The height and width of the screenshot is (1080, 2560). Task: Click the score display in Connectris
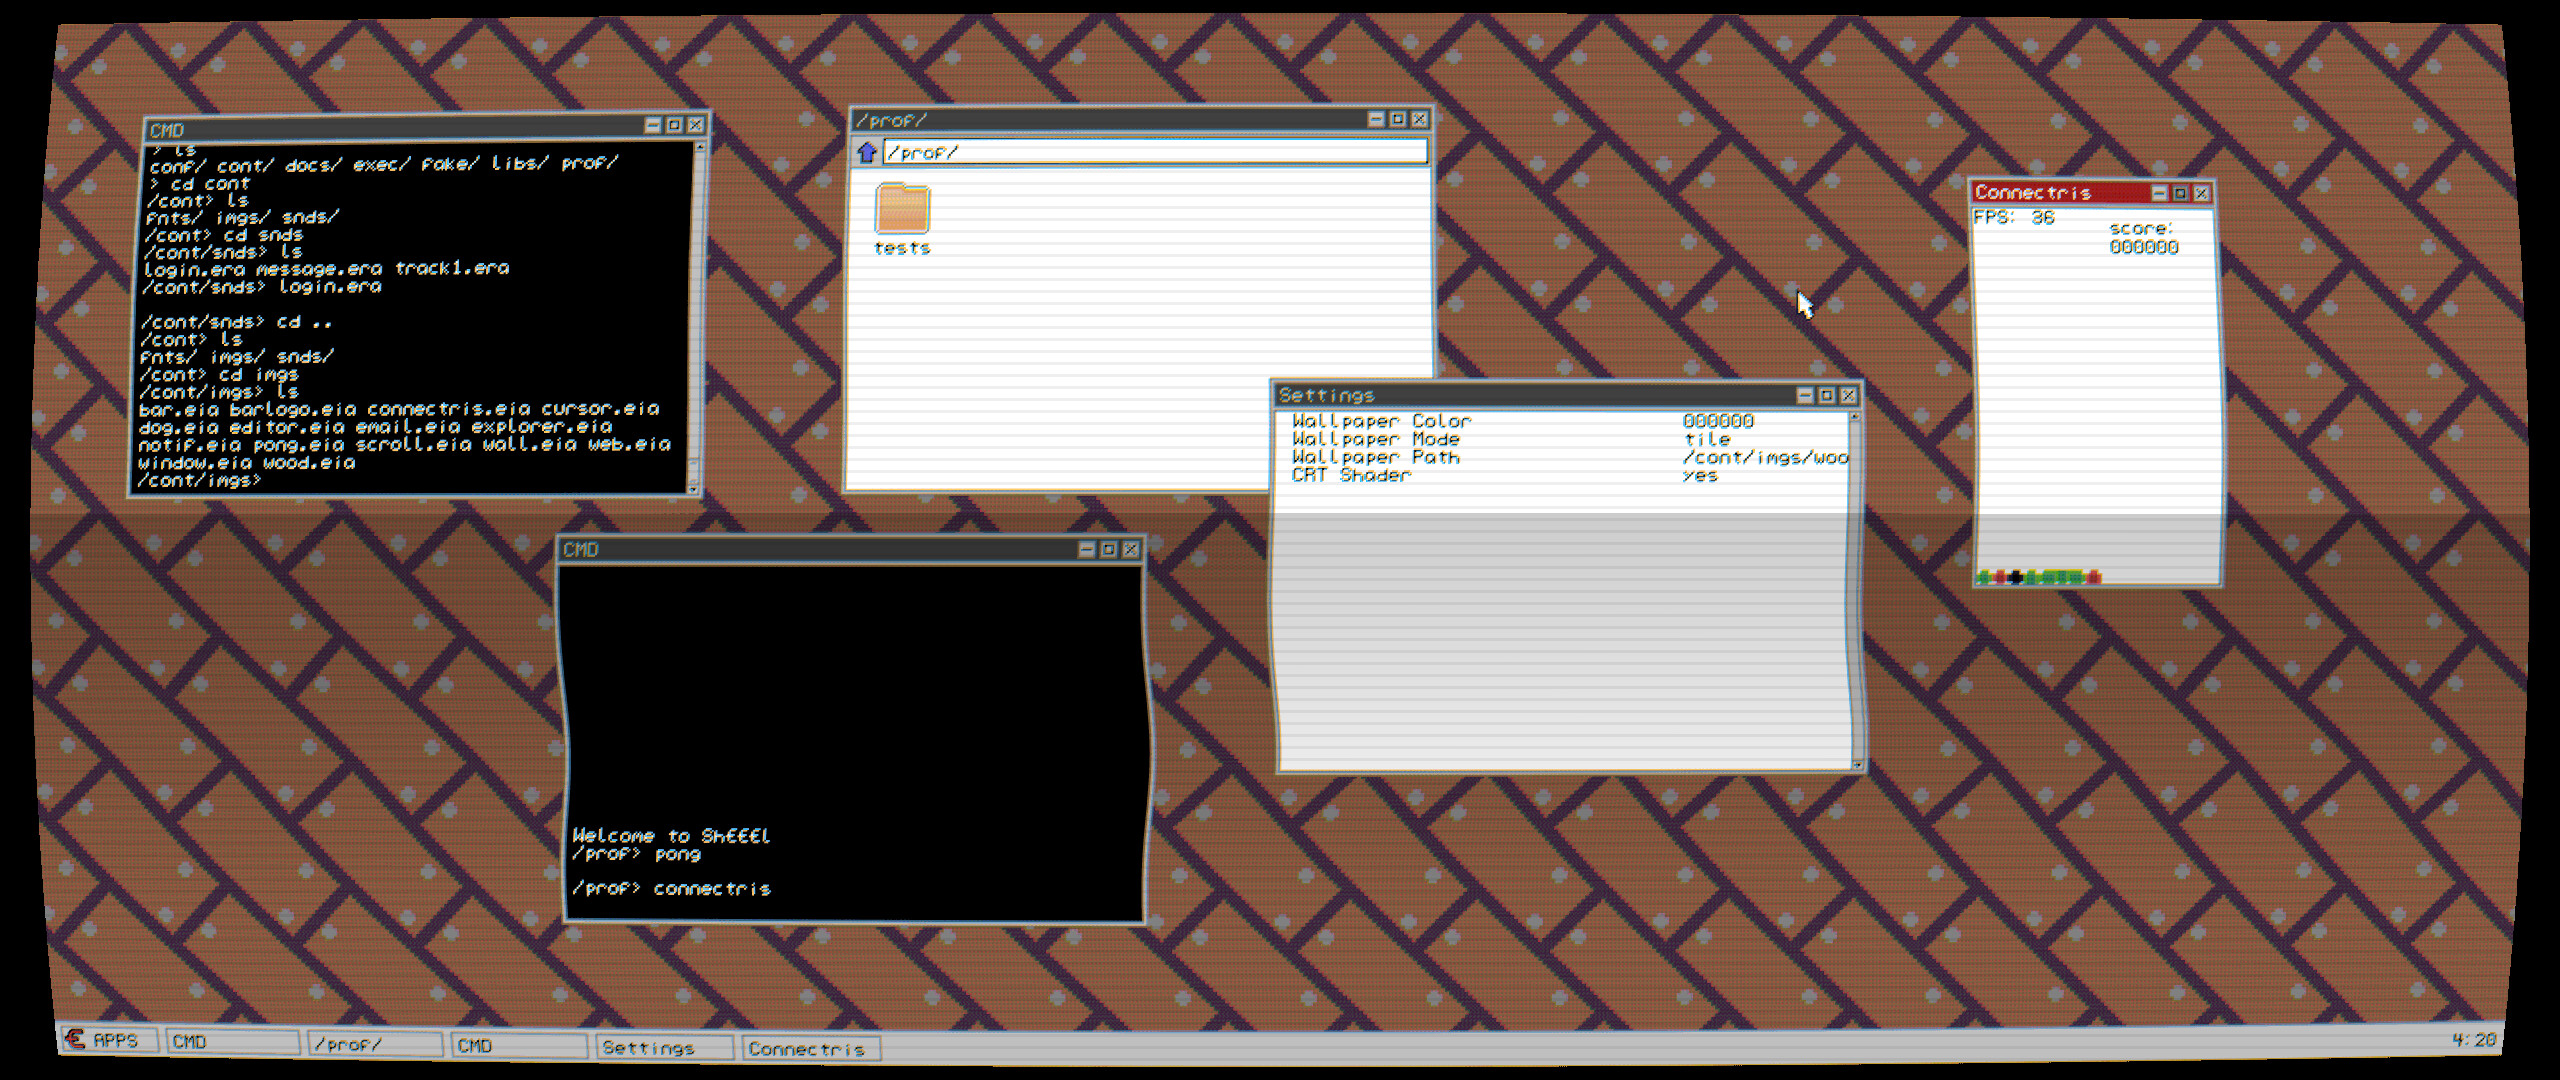(2146, 247)
